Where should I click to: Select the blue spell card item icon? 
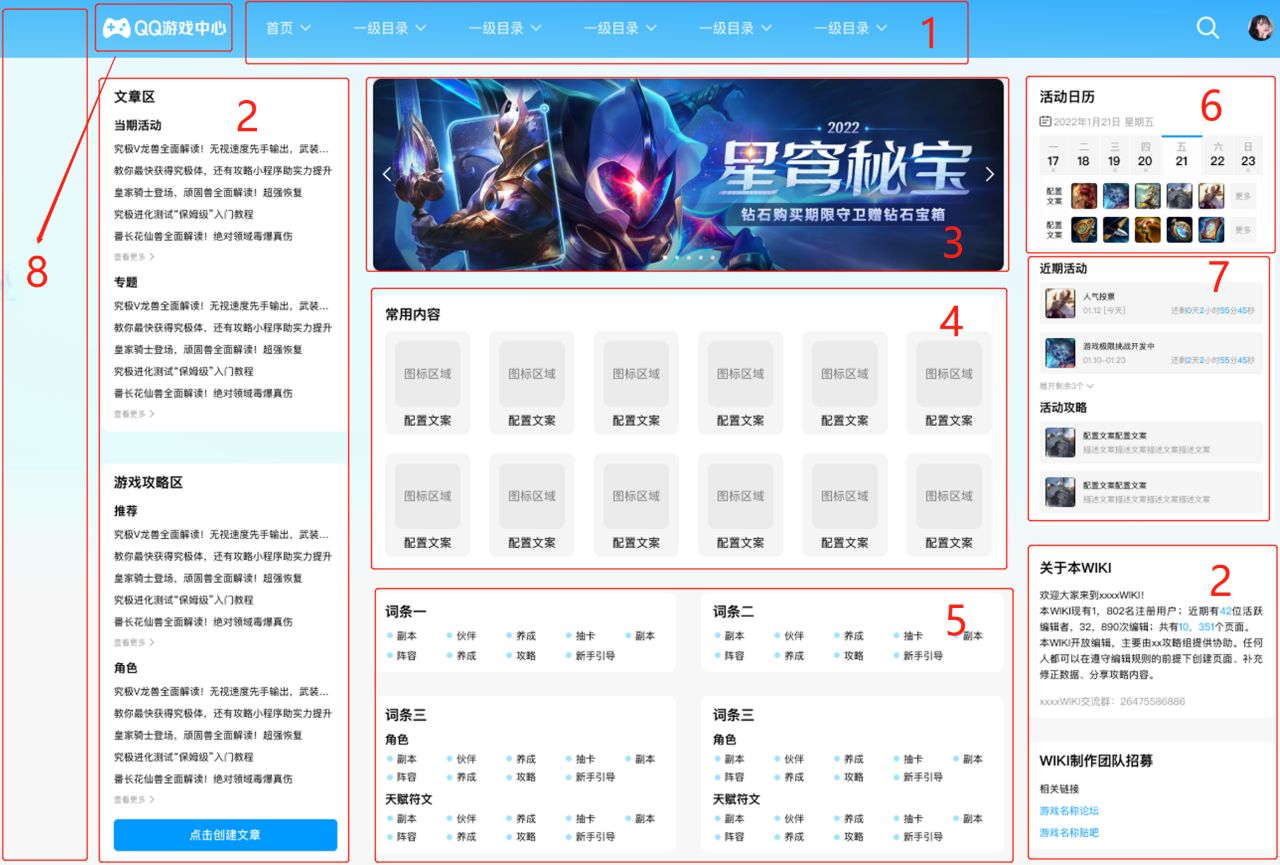(1211, 230)
